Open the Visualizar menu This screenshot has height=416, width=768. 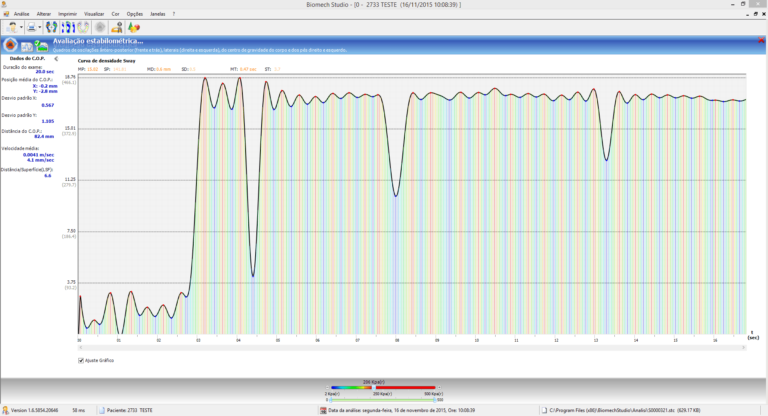(x=94, y=14)
